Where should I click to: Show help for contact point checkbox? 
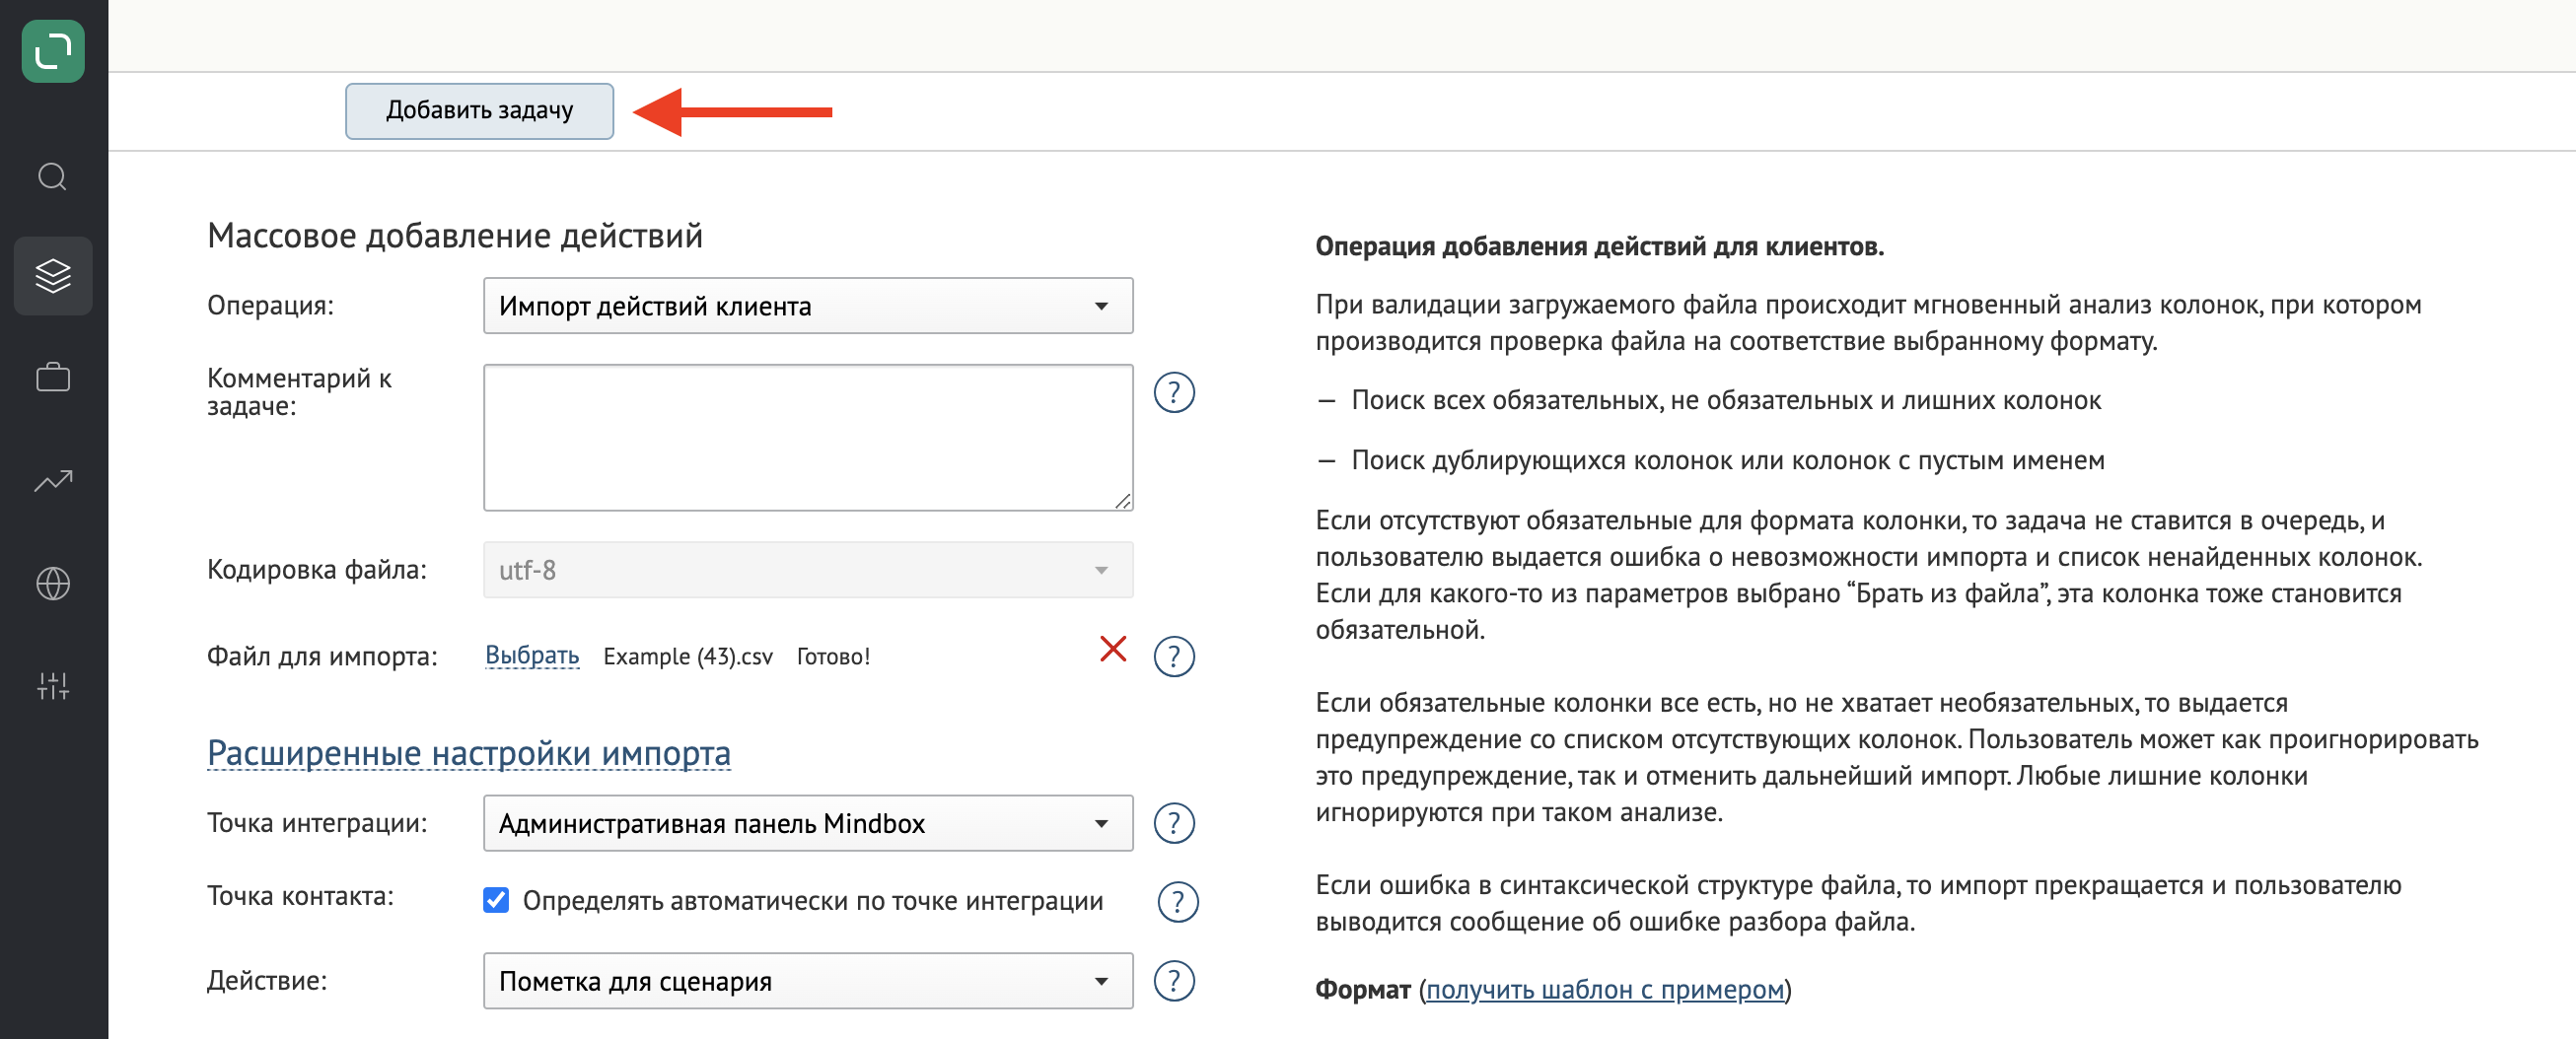[x=1178, y=902]
